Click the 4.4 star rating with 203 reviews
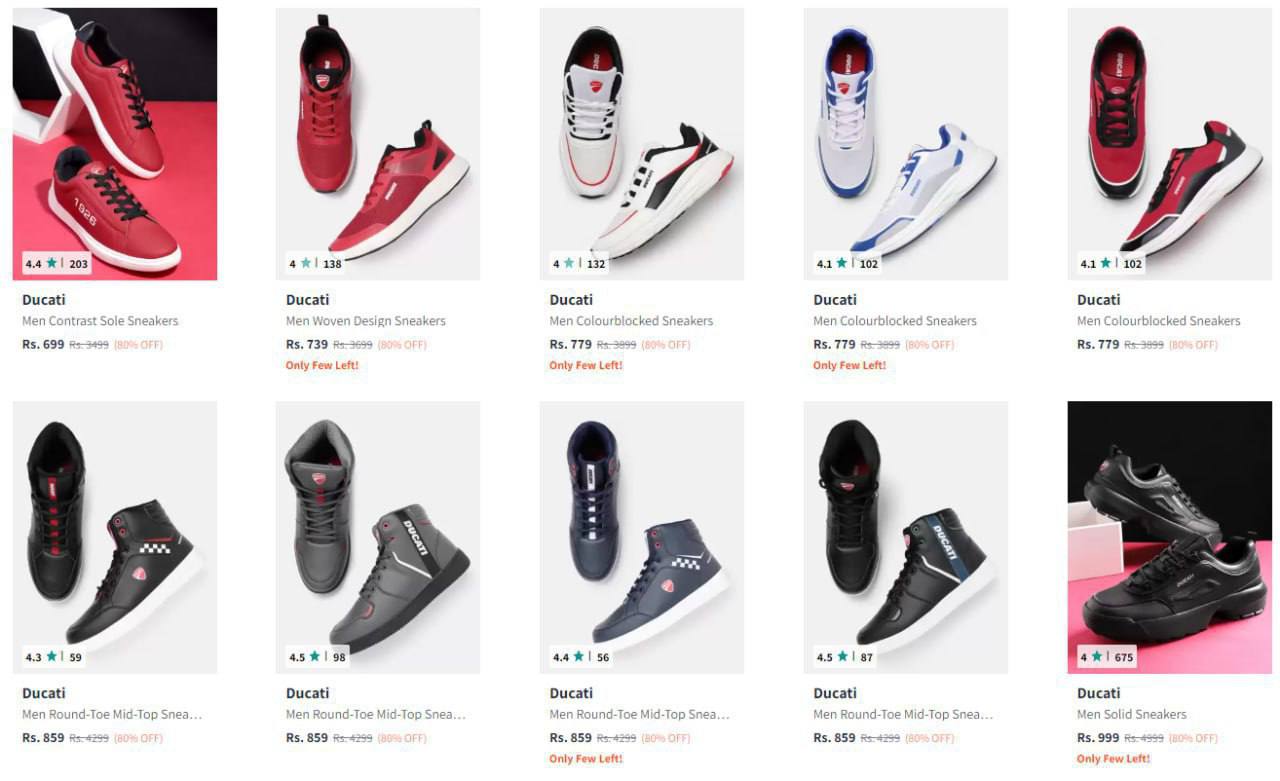Screen dimensions: 1280x781 coord(57,264)
